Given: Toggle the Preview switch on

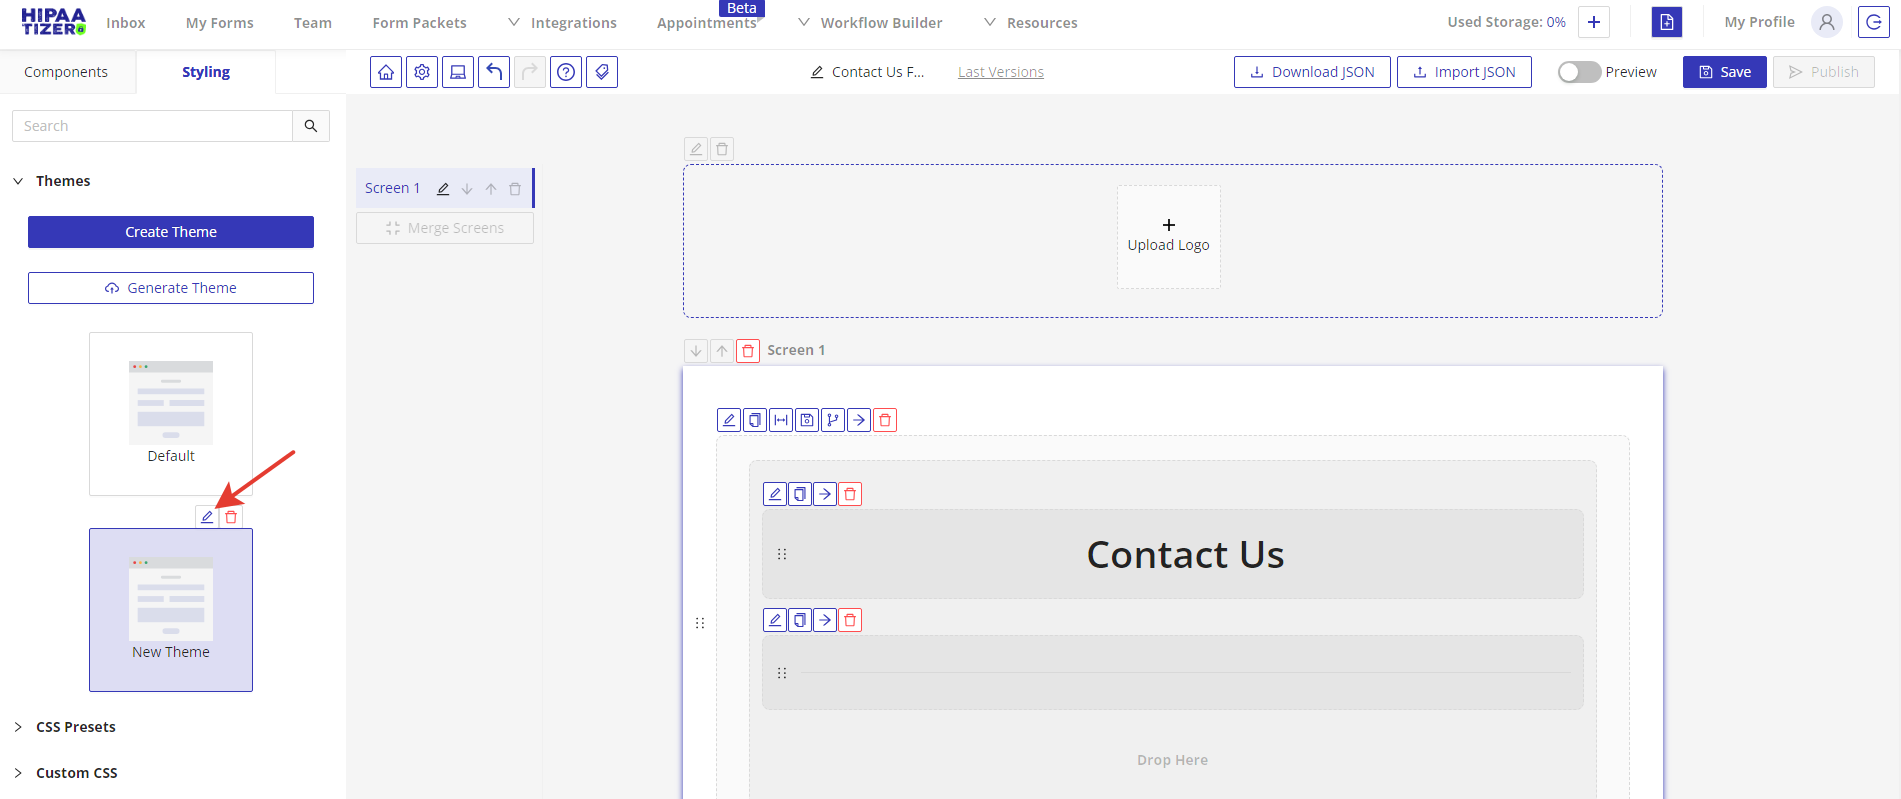Looking at the screenshot, I should pos(1579,72).
